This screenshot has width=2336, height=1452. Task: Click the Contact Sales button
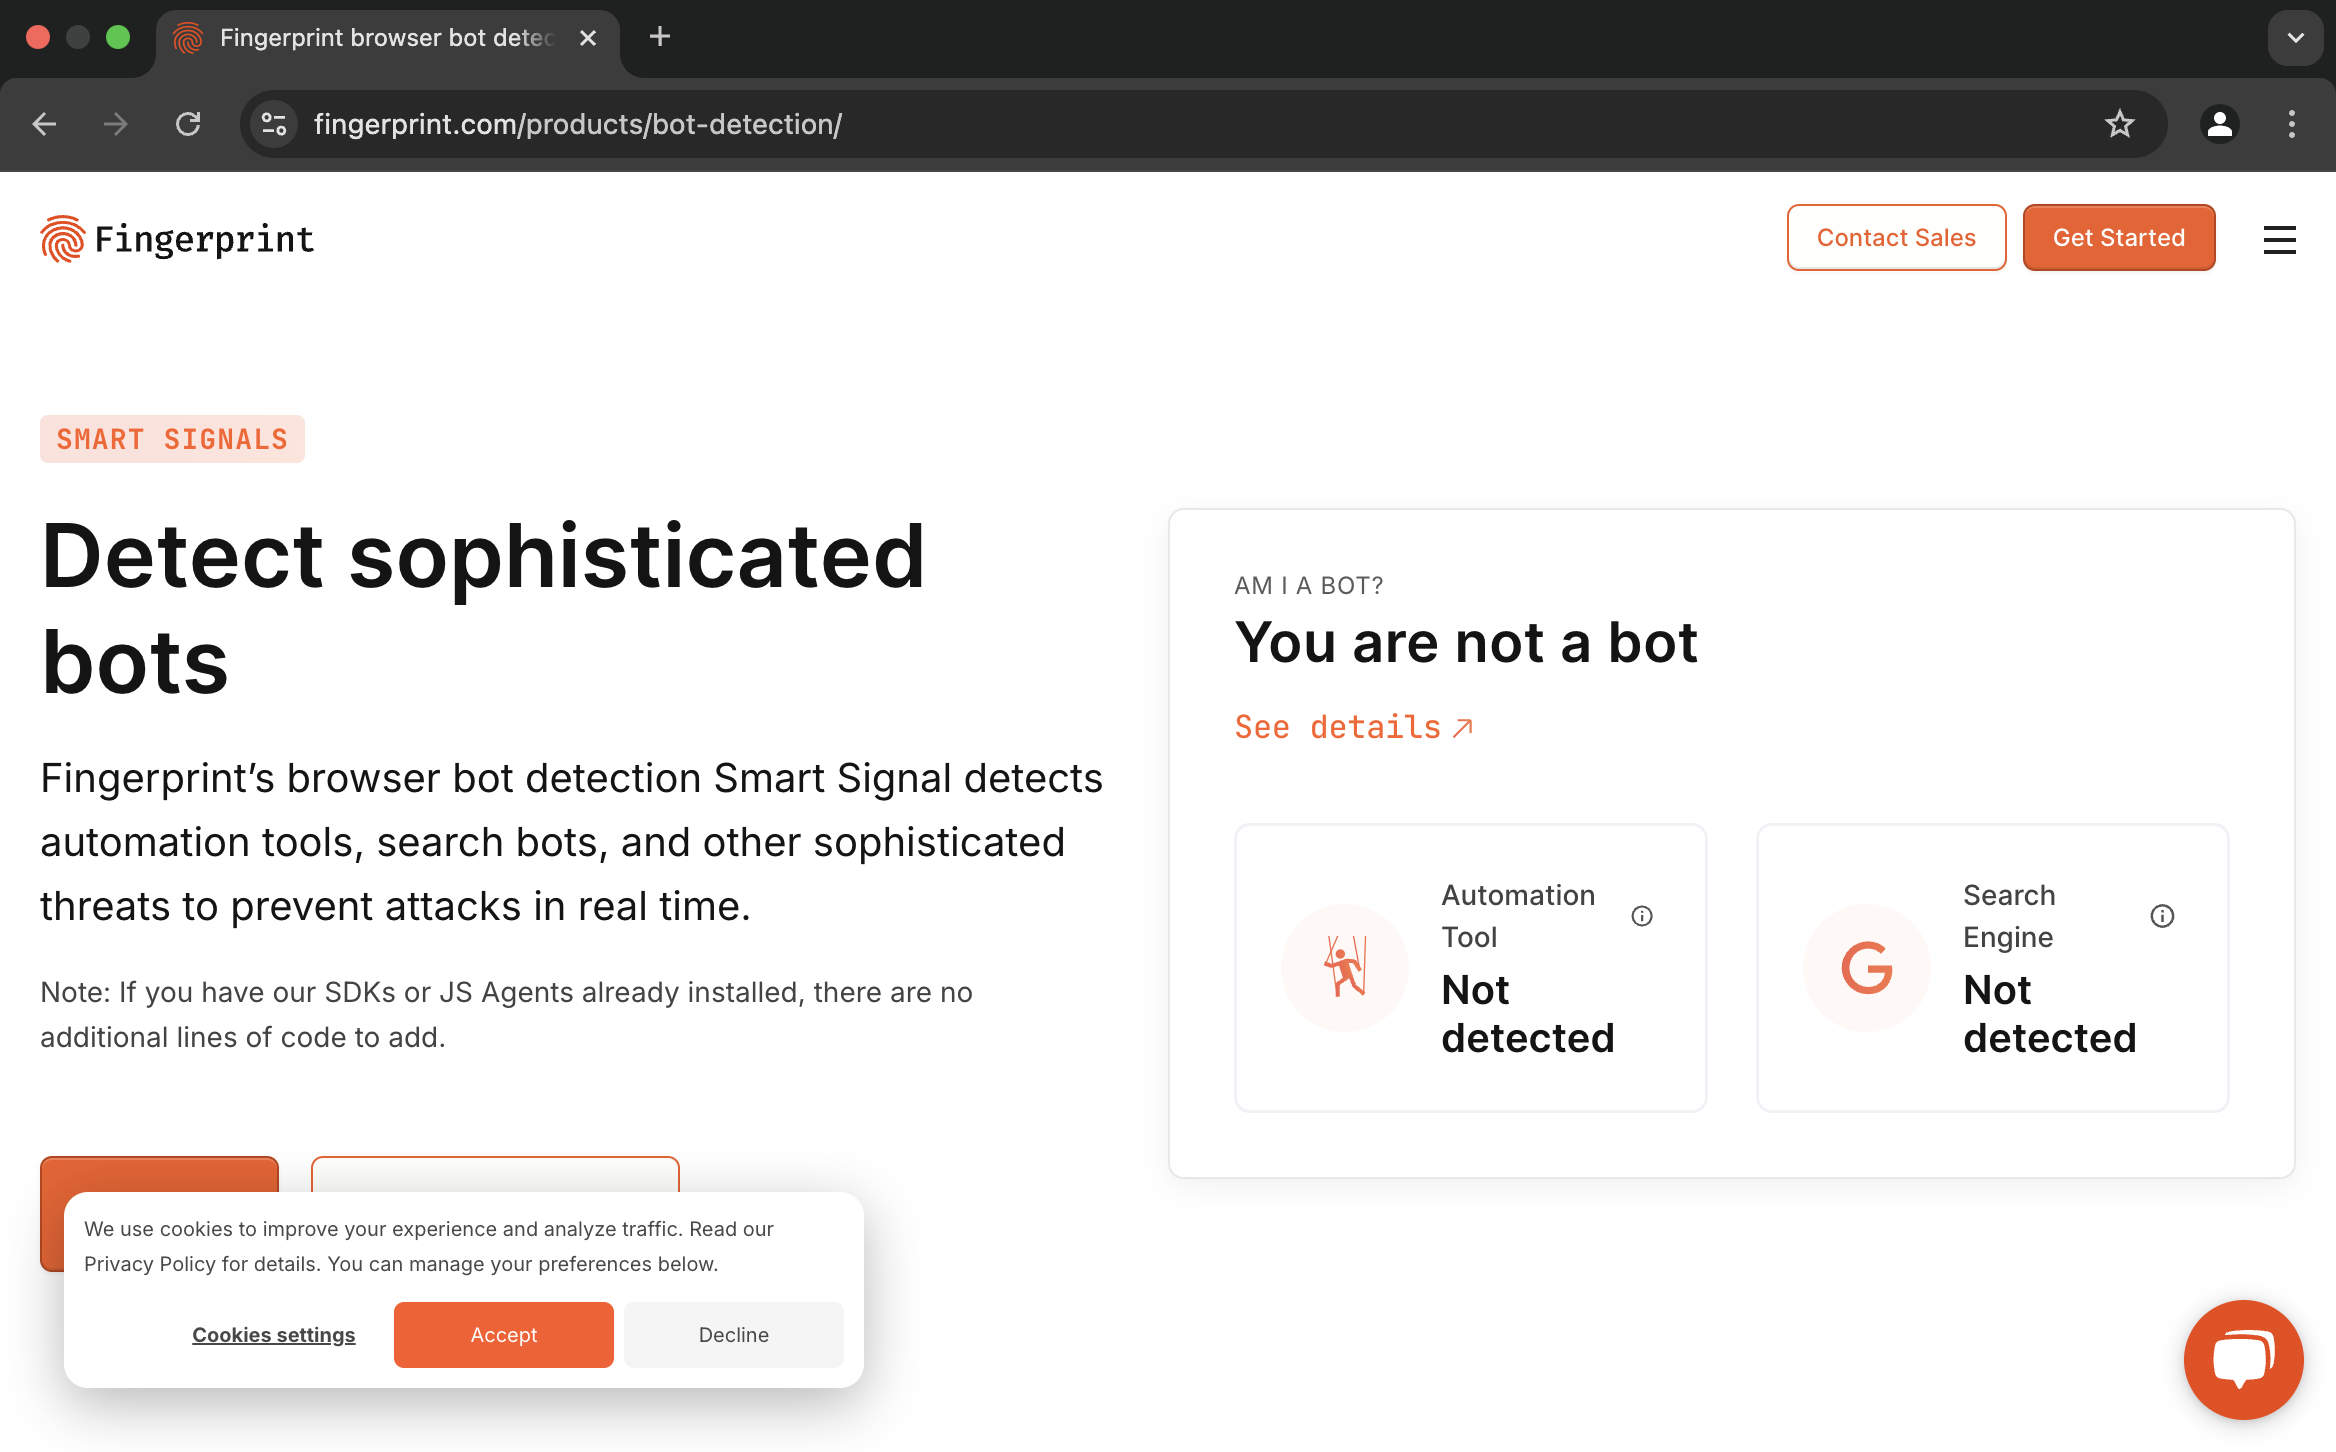pyautogui.click(x=1896, y=238)
